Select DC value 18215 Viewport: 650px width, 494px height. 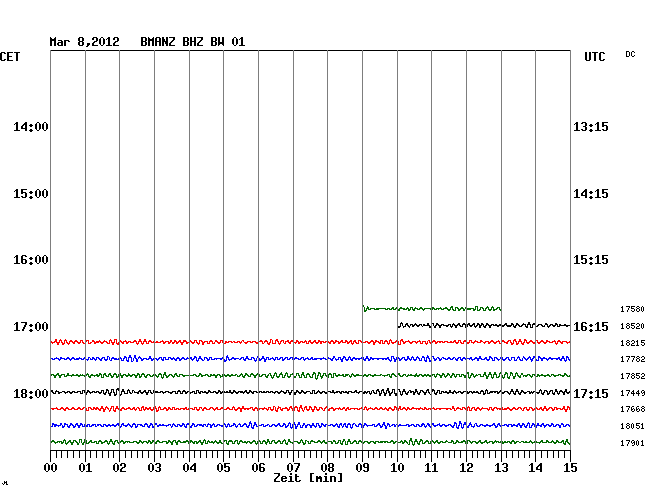[x=633, y=343]
